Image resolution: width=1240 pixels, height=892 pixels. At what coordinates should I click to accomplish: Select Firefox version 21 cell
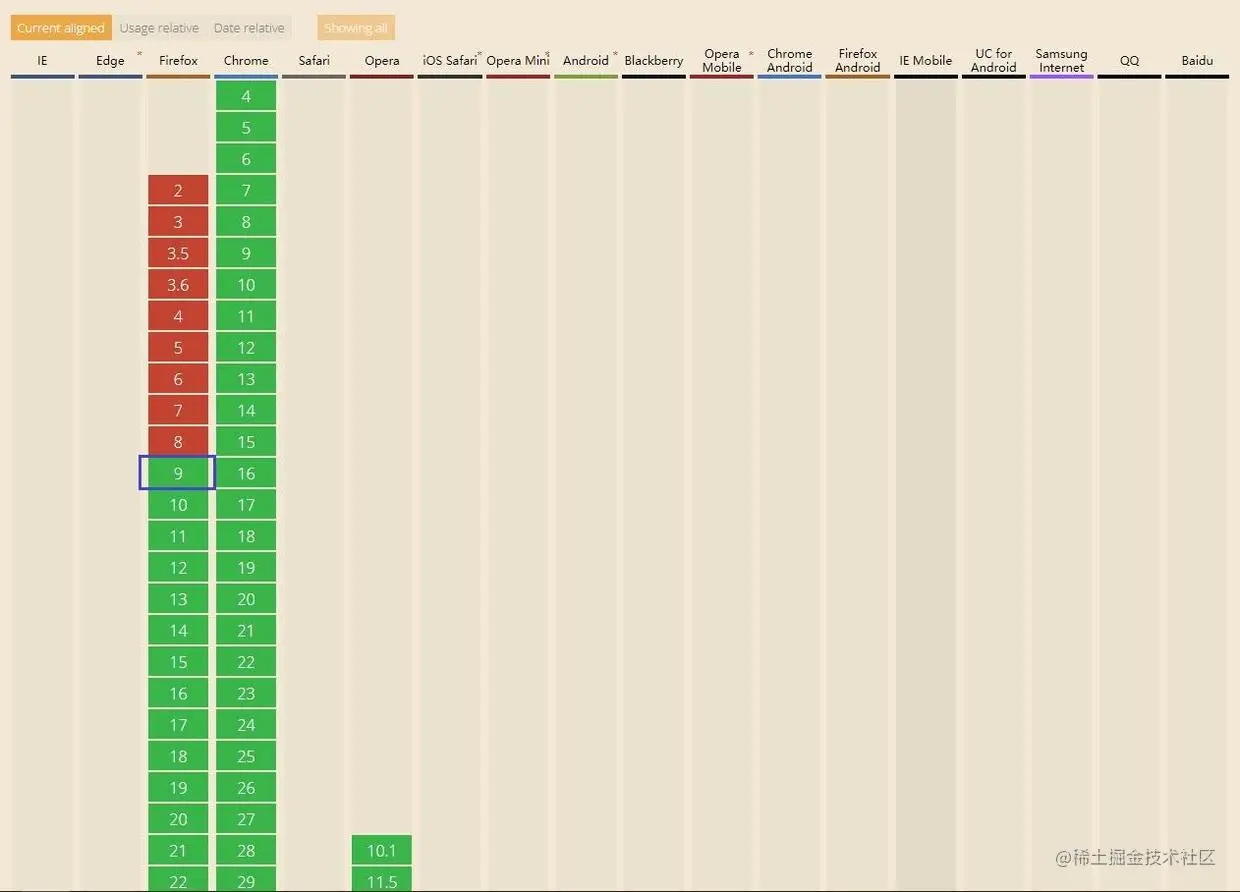coord(178,850)
